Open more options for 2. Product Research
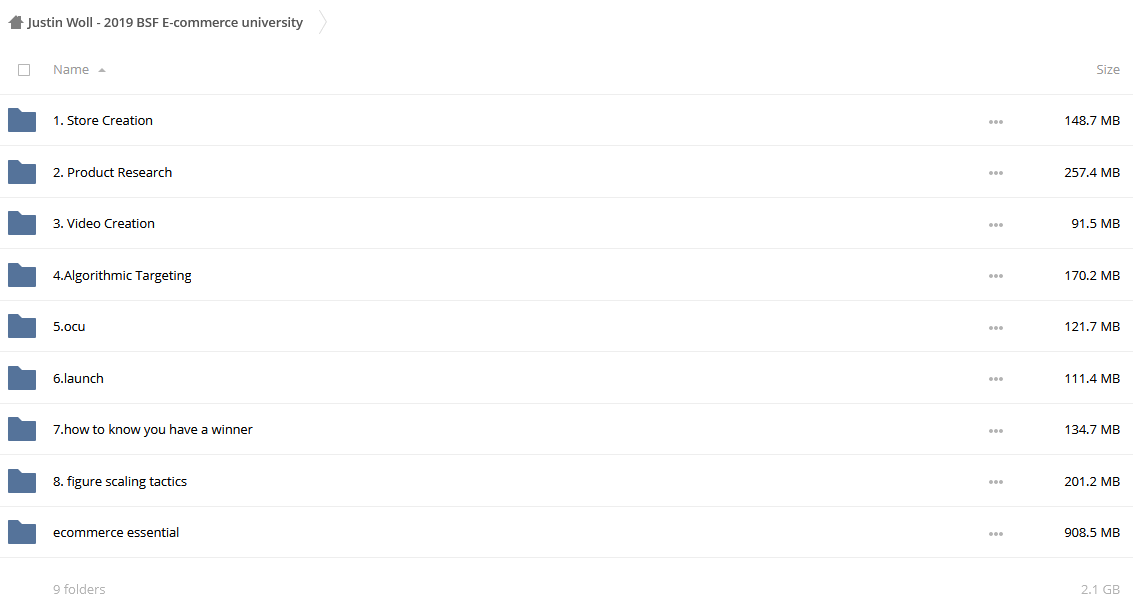The image size is (1133, 614). tap(996, 173)
